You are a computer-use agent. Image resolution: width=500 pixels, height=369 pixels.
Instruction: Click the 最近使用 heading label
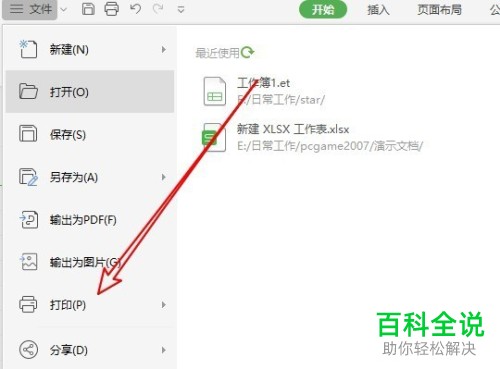click(x=217, y=53)
